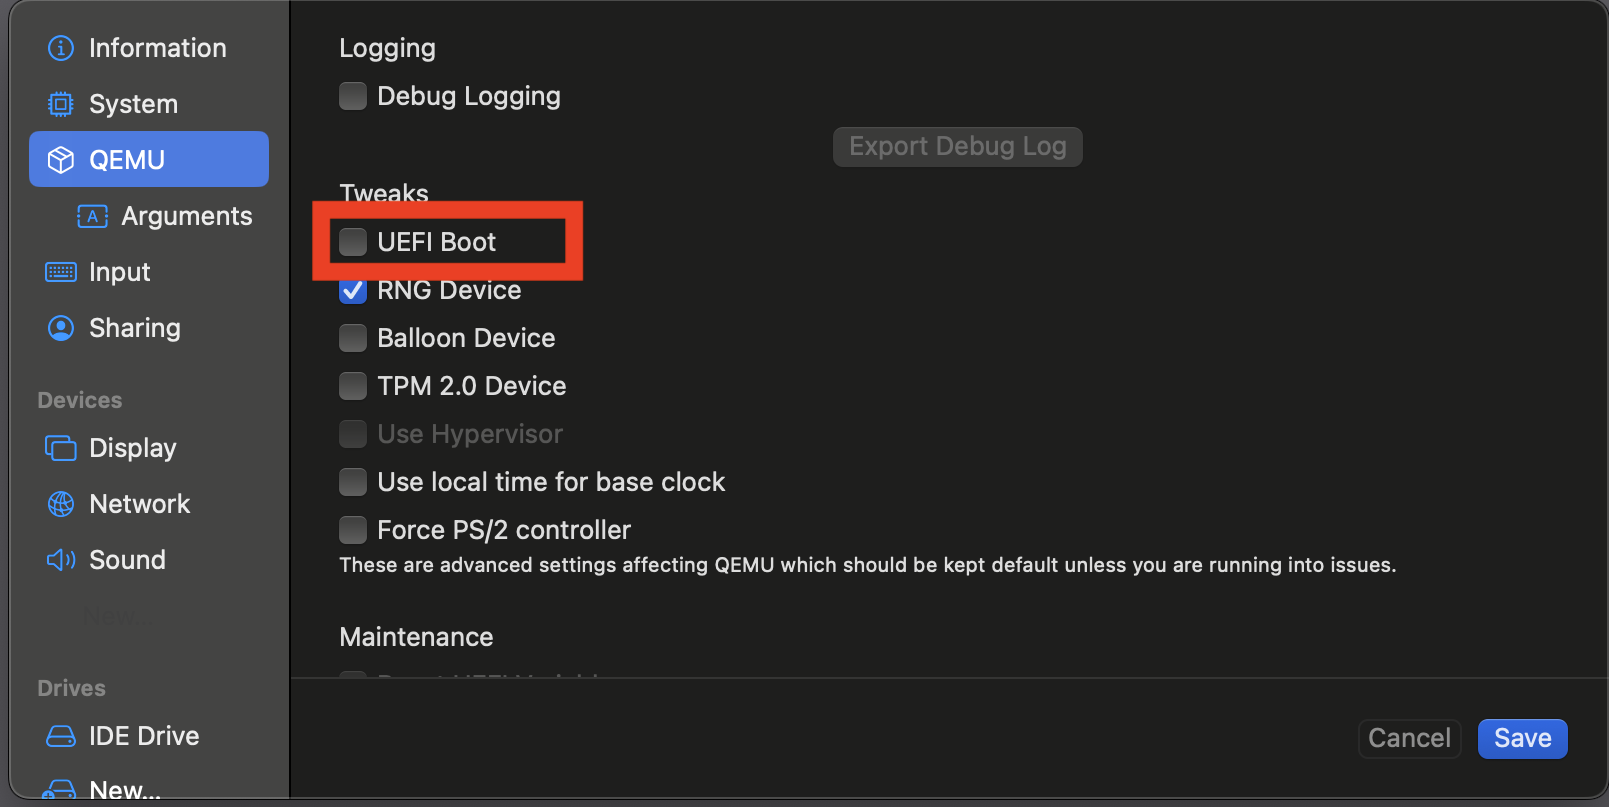Image resolution: width=1609 pixels, height=807 pixels.
Task: Enable Debug Logging
Action: (x=353, y=96)
